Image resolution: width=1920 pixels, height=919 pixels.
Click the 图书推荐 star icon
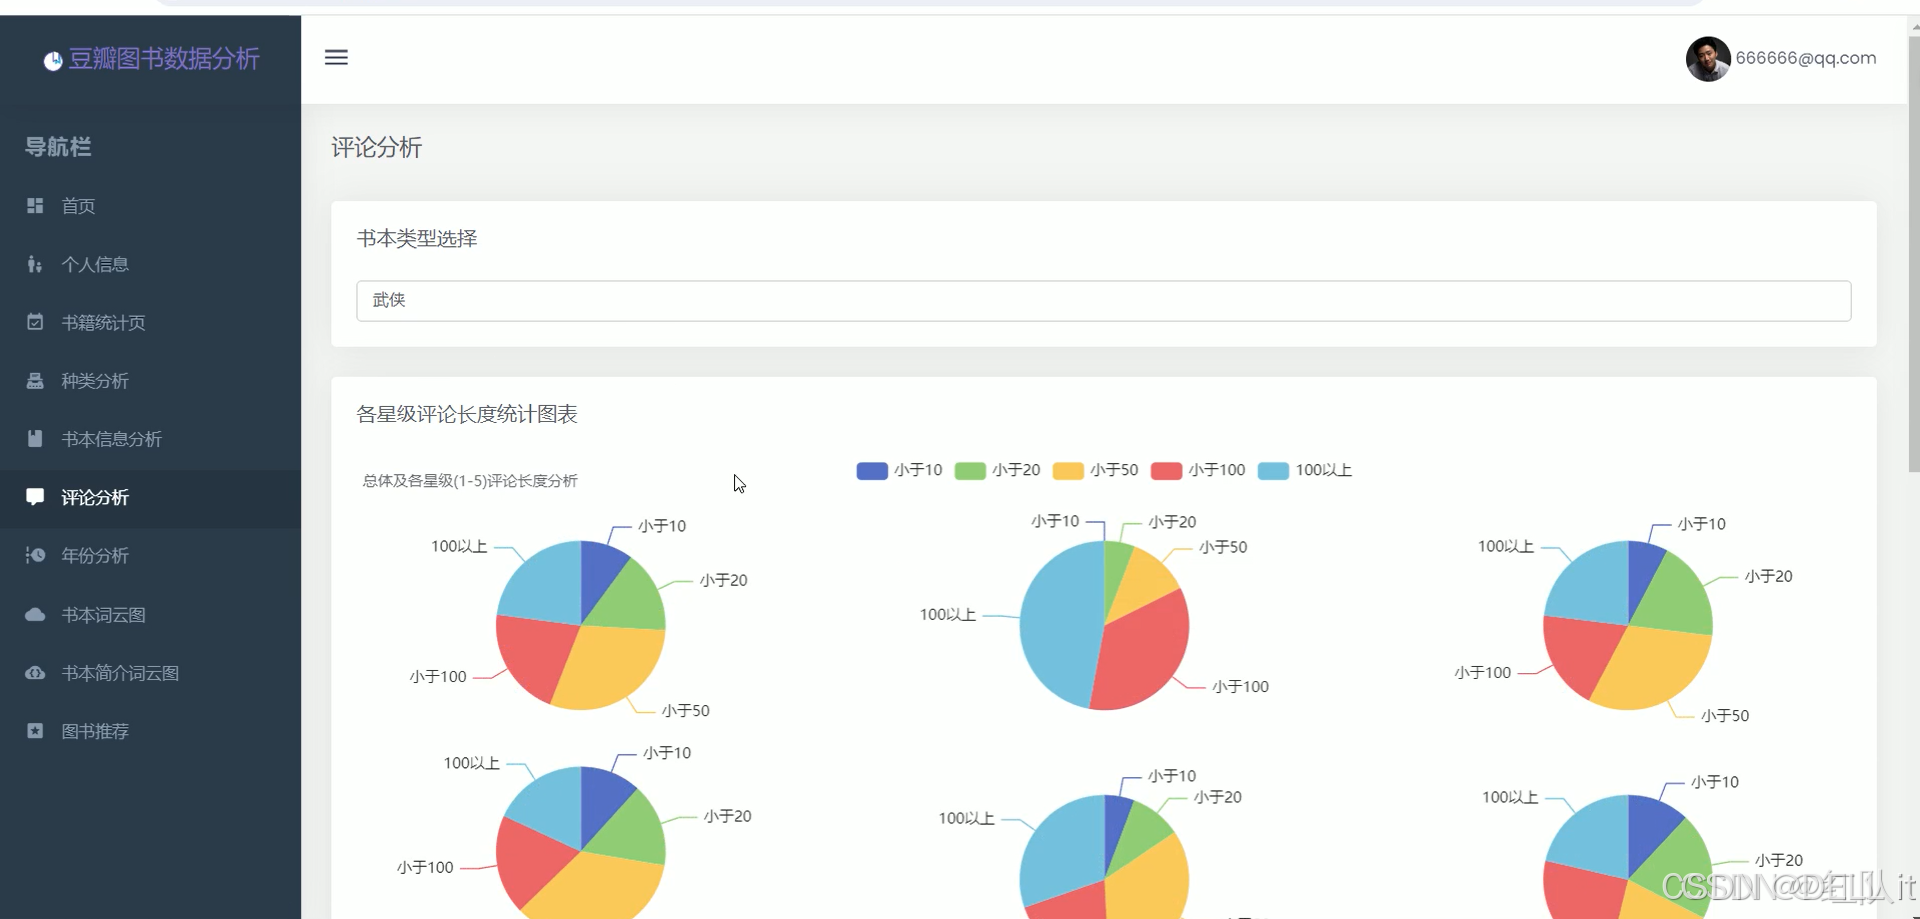(35, 731)
